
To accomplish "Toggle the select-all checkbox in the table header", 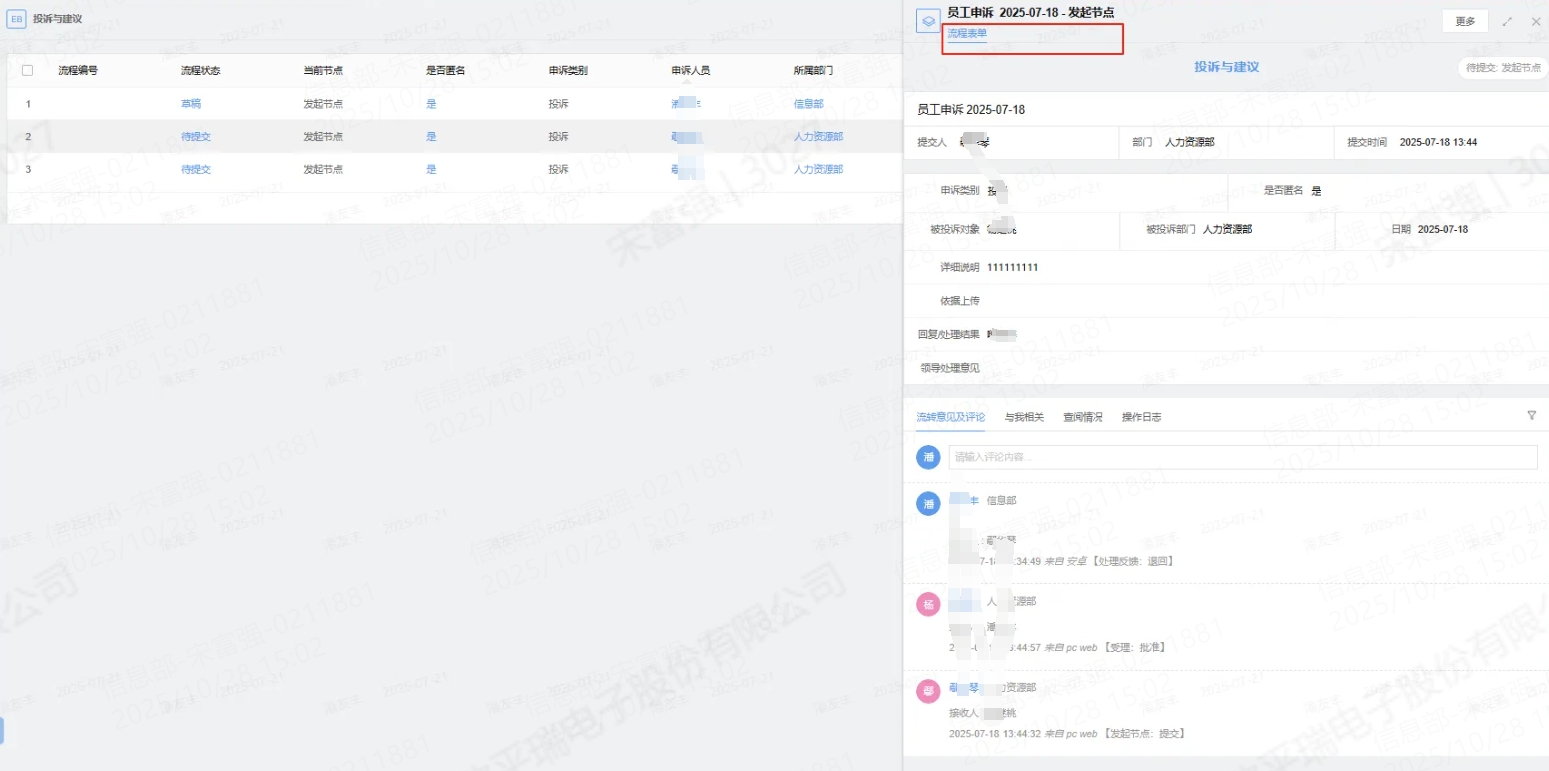I will pyautogui.click(x=27, y=71).
